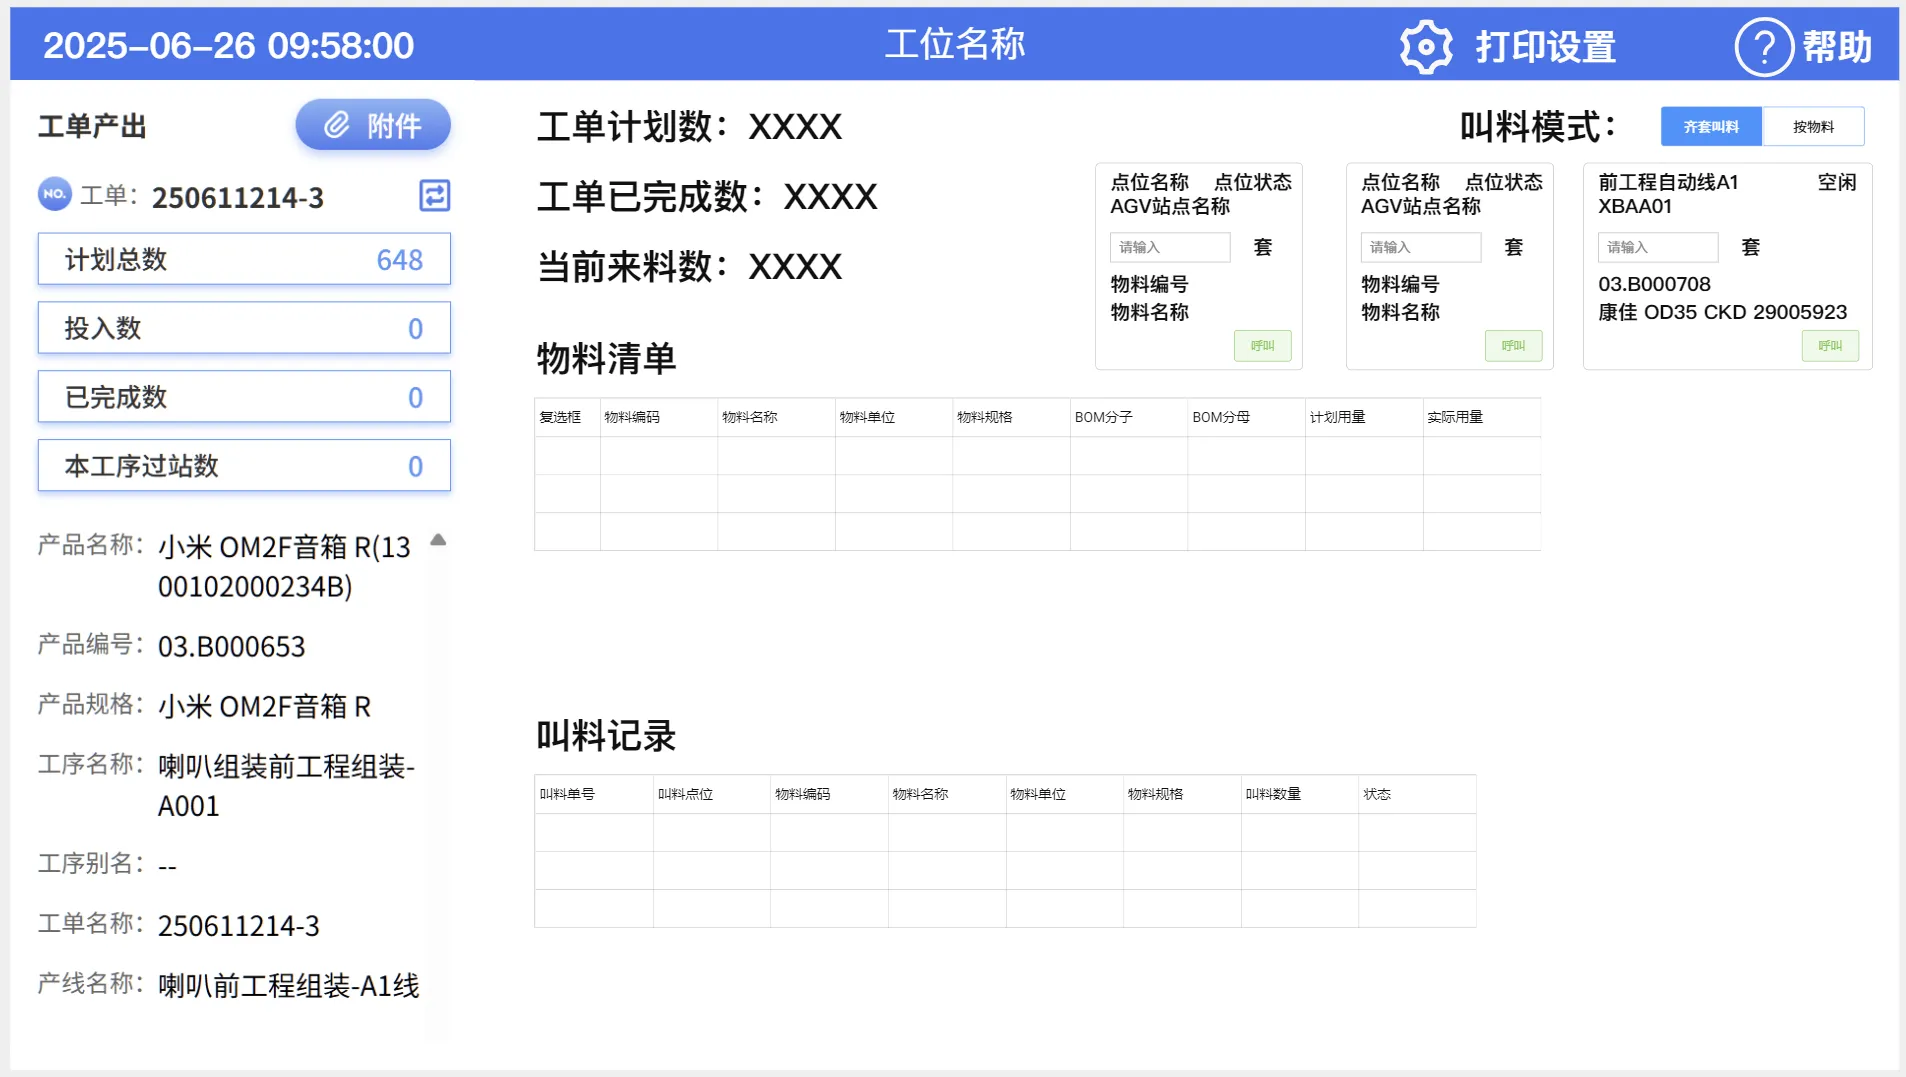The image size is (1906, 1077).
Task: Focus quantity input in first AGV card
Action: [1169, 247]
